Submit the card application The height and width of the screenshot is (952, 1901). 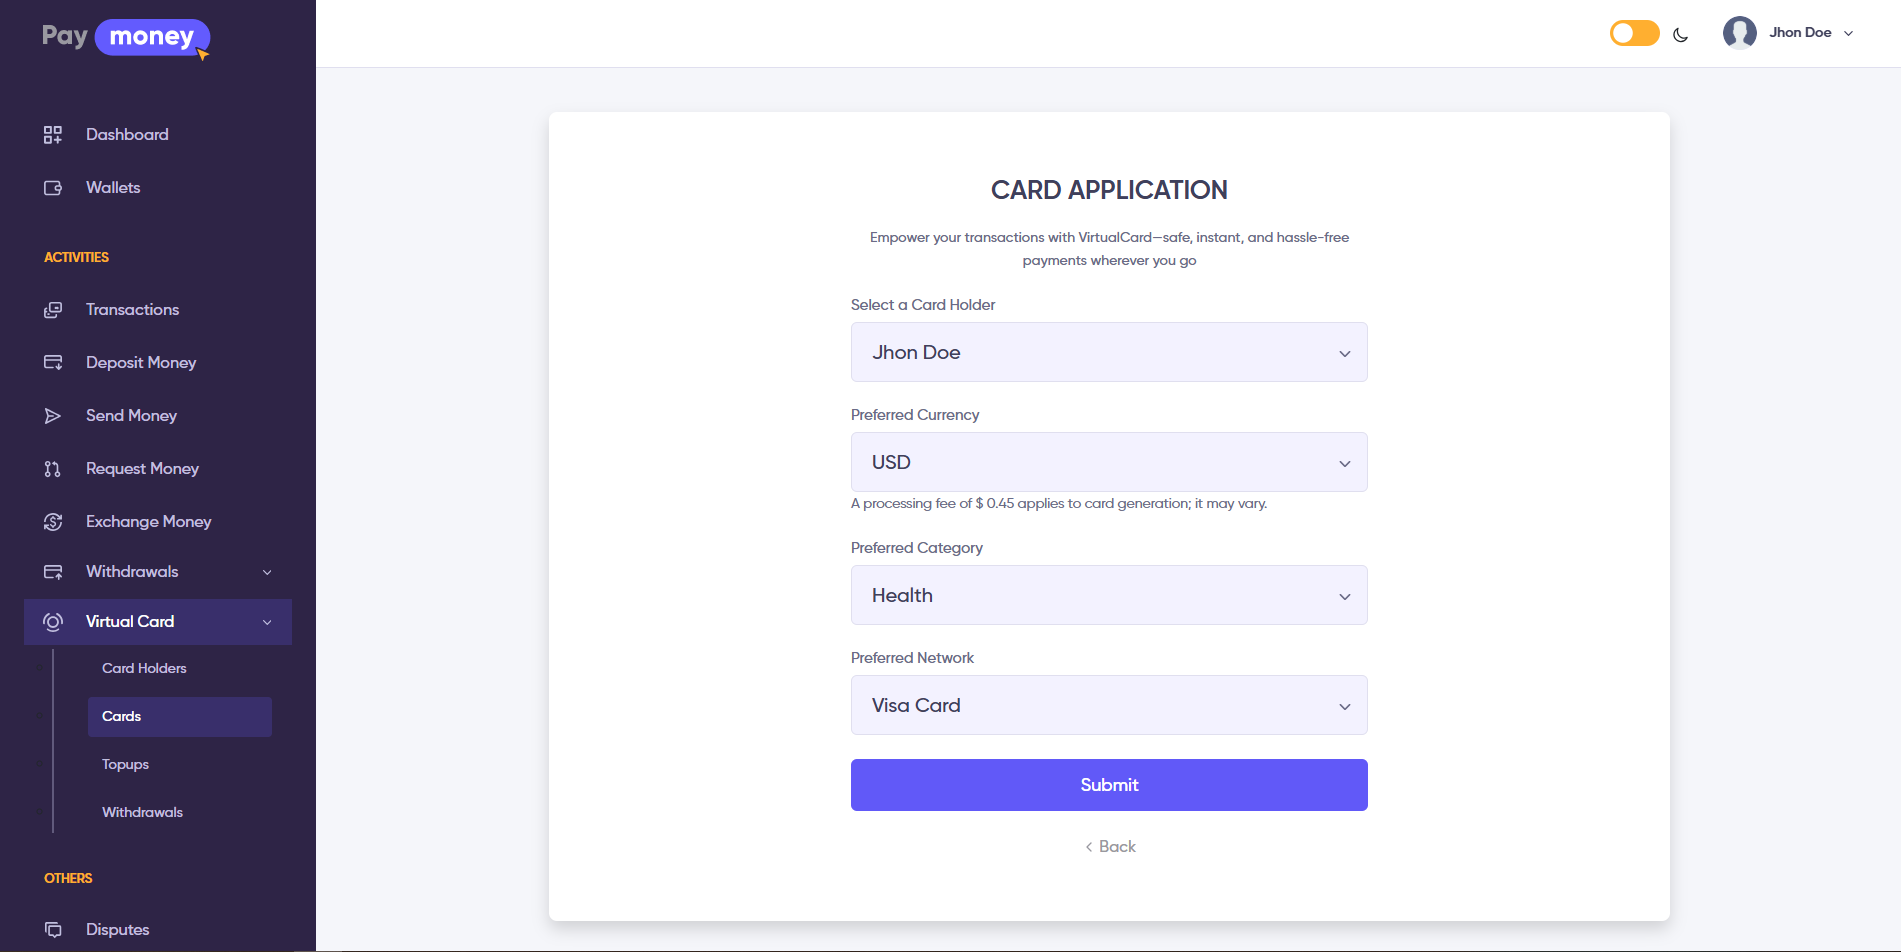coord(1108,785)
